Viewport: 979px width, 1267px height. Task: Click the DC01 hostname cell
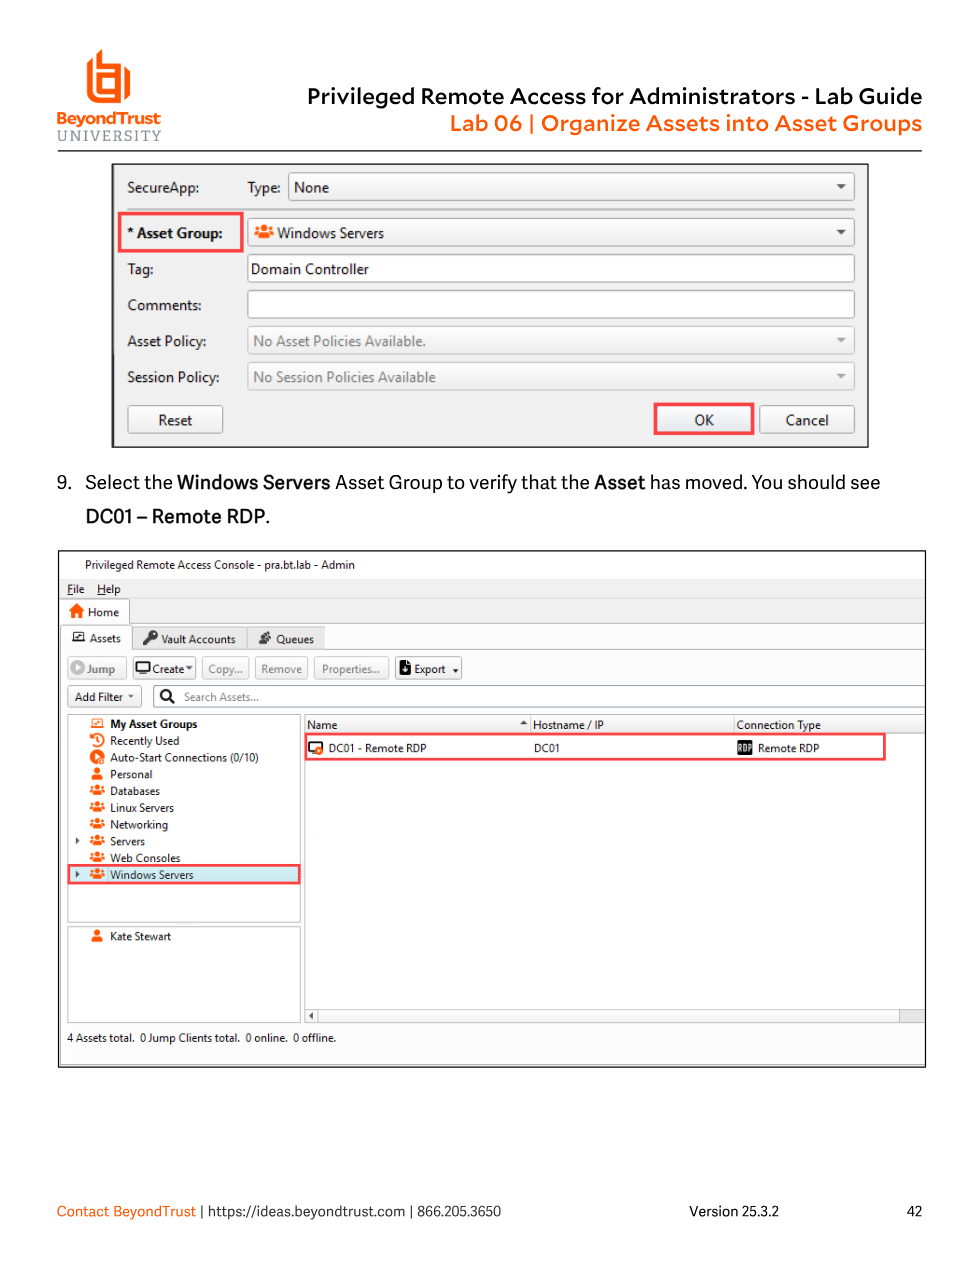[x=547, y=748]
